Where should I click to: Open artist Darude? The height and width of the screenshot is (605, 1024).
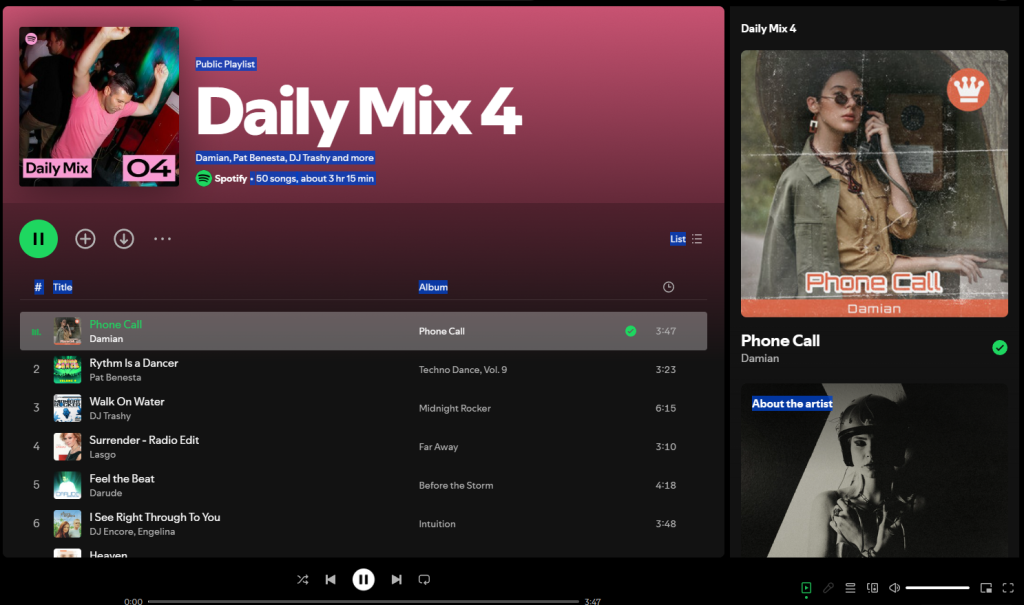tap(106, 493)
